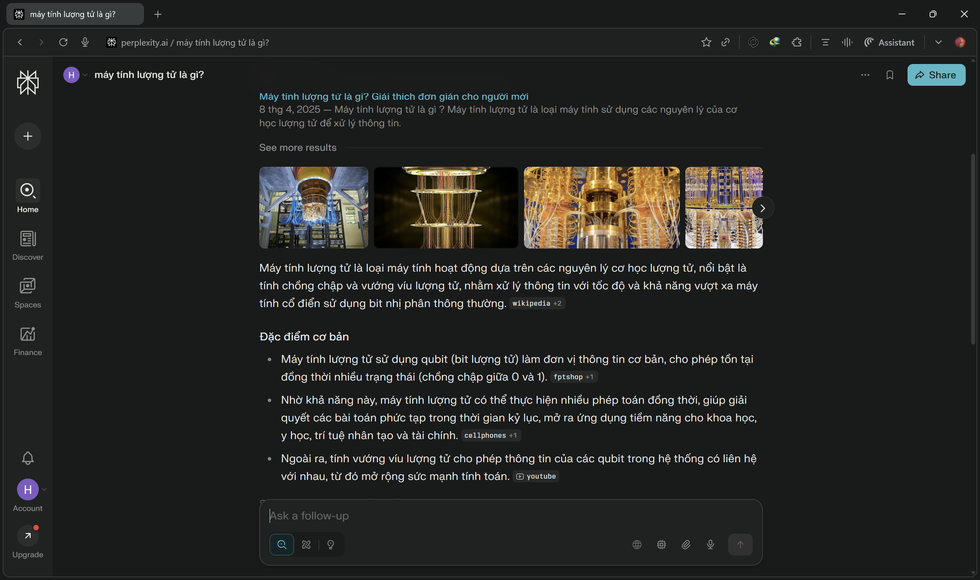This screenshot has height=580, width=980.
Task: Open thread more options ellipsis menu
Action: point(865,75)
